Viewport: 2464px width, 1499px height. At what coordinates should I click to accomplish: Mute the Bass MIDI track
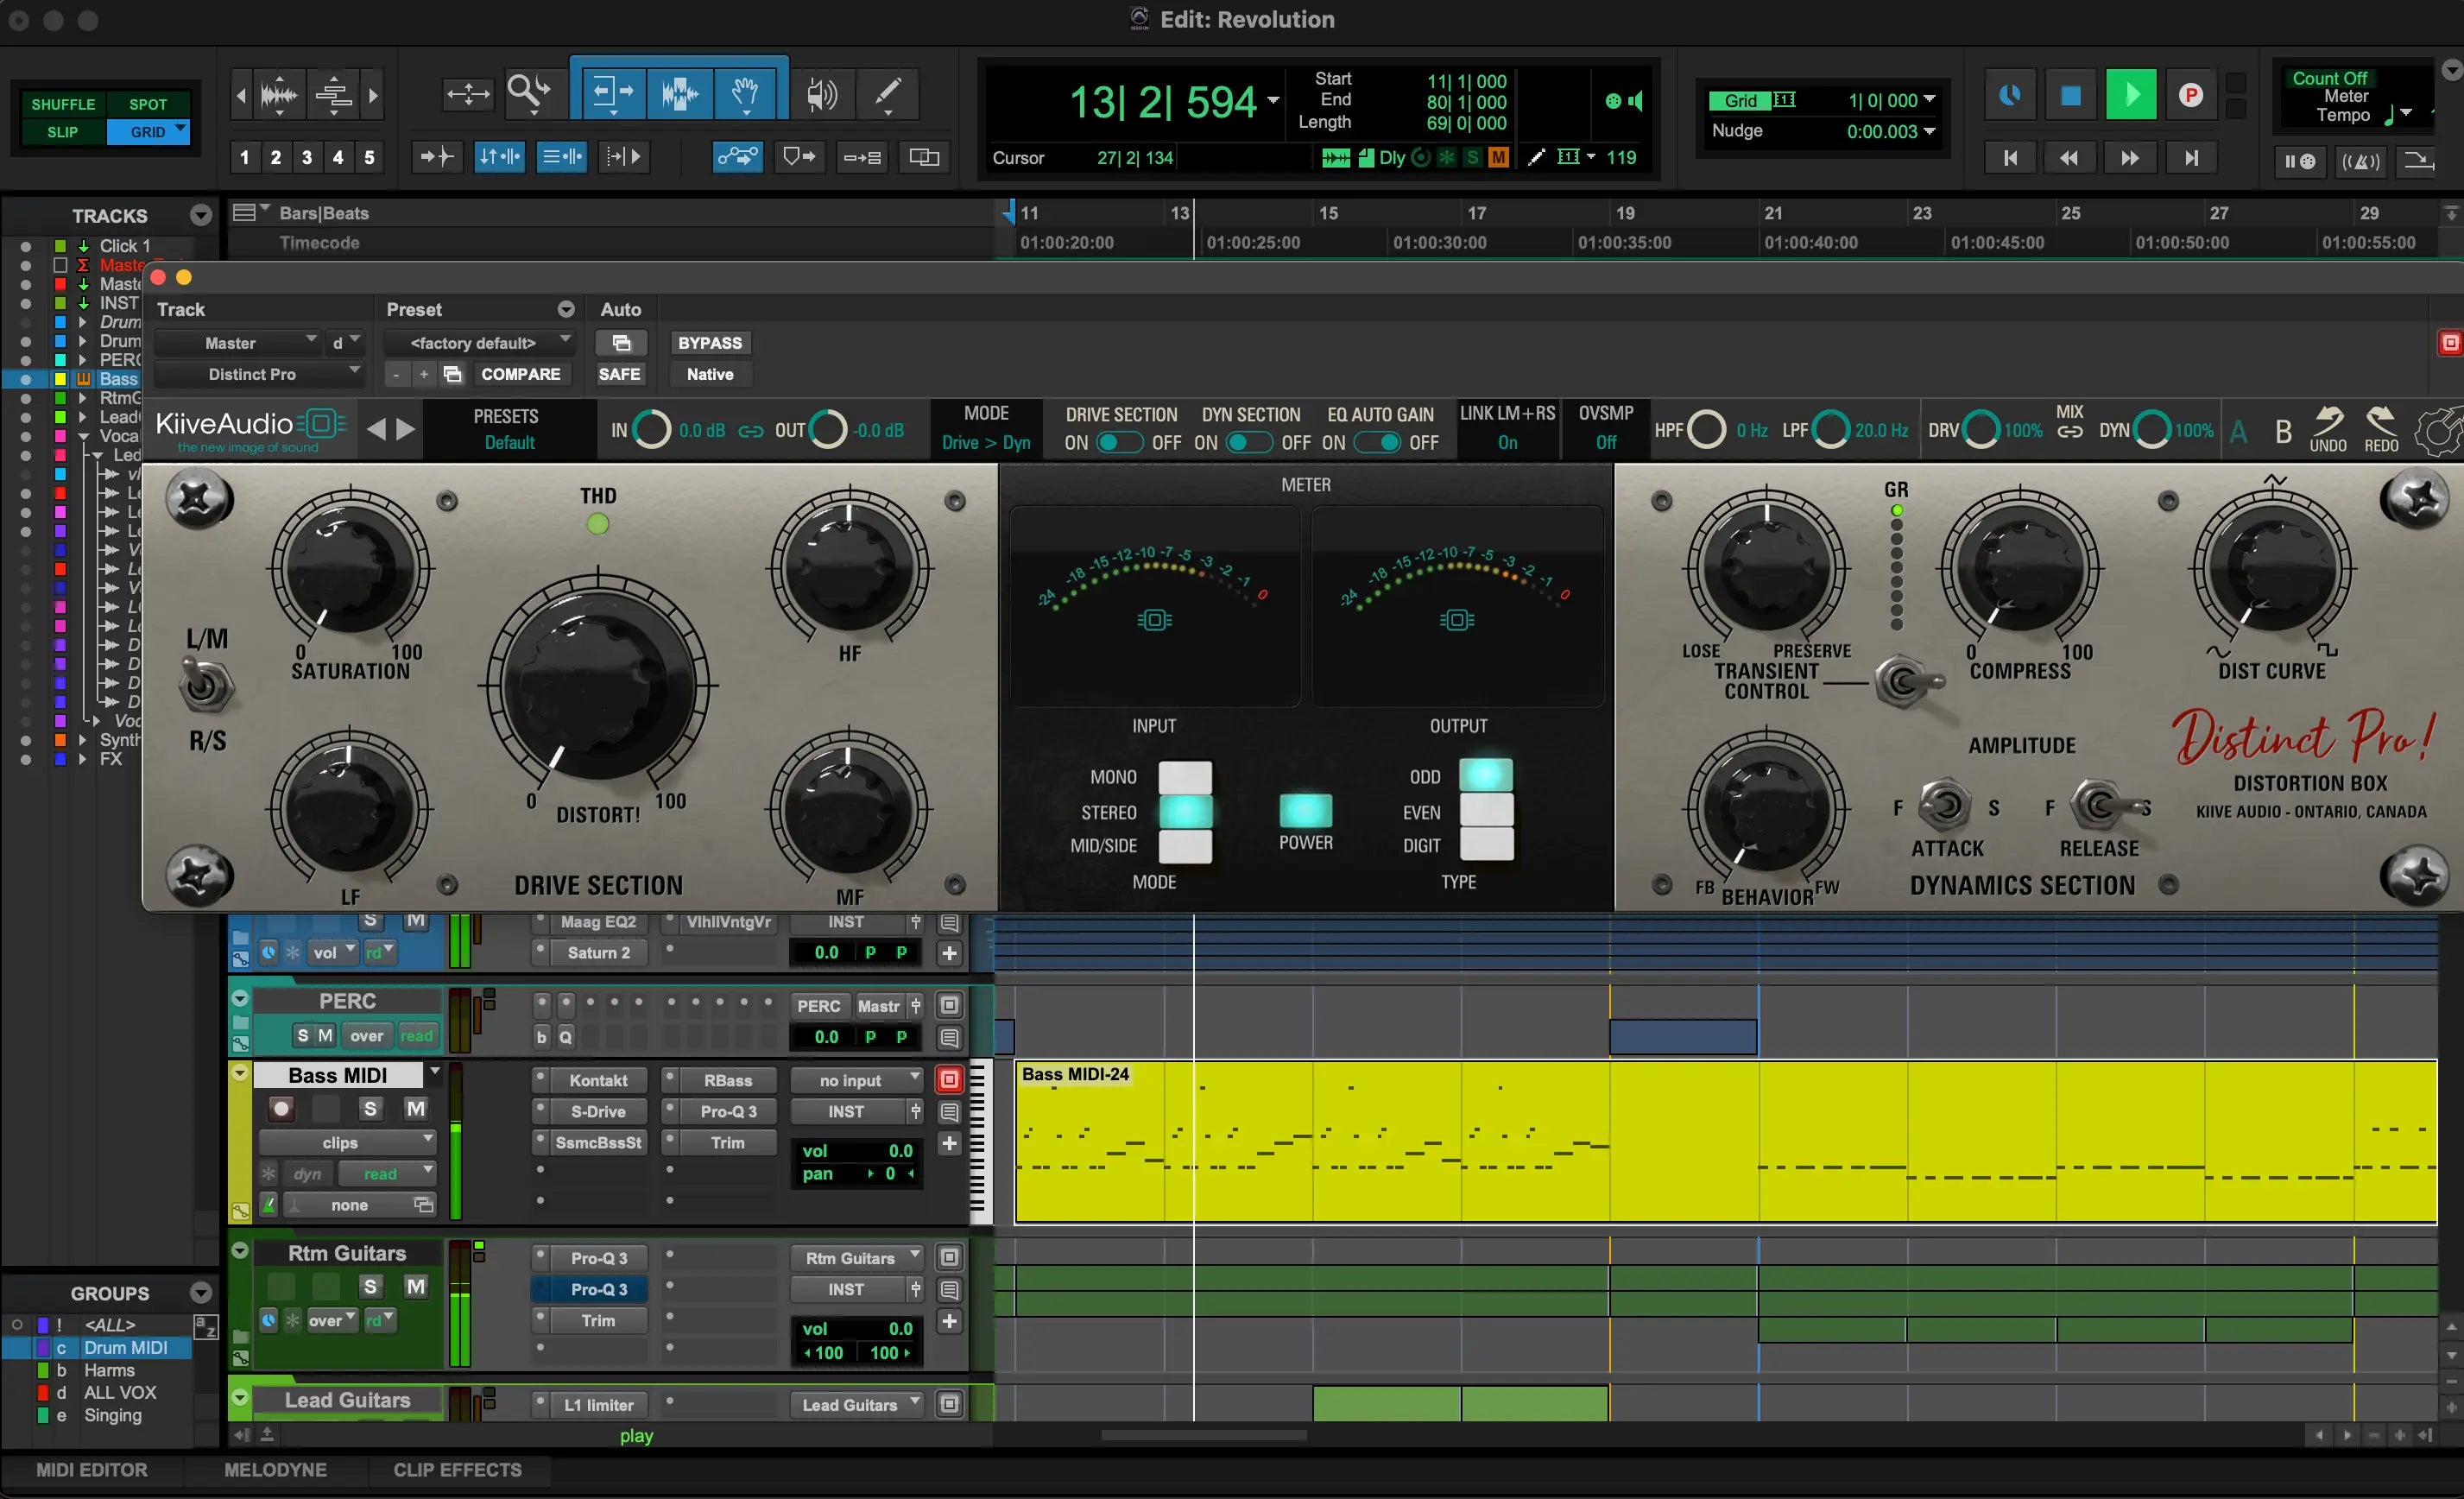(415, 1108)
